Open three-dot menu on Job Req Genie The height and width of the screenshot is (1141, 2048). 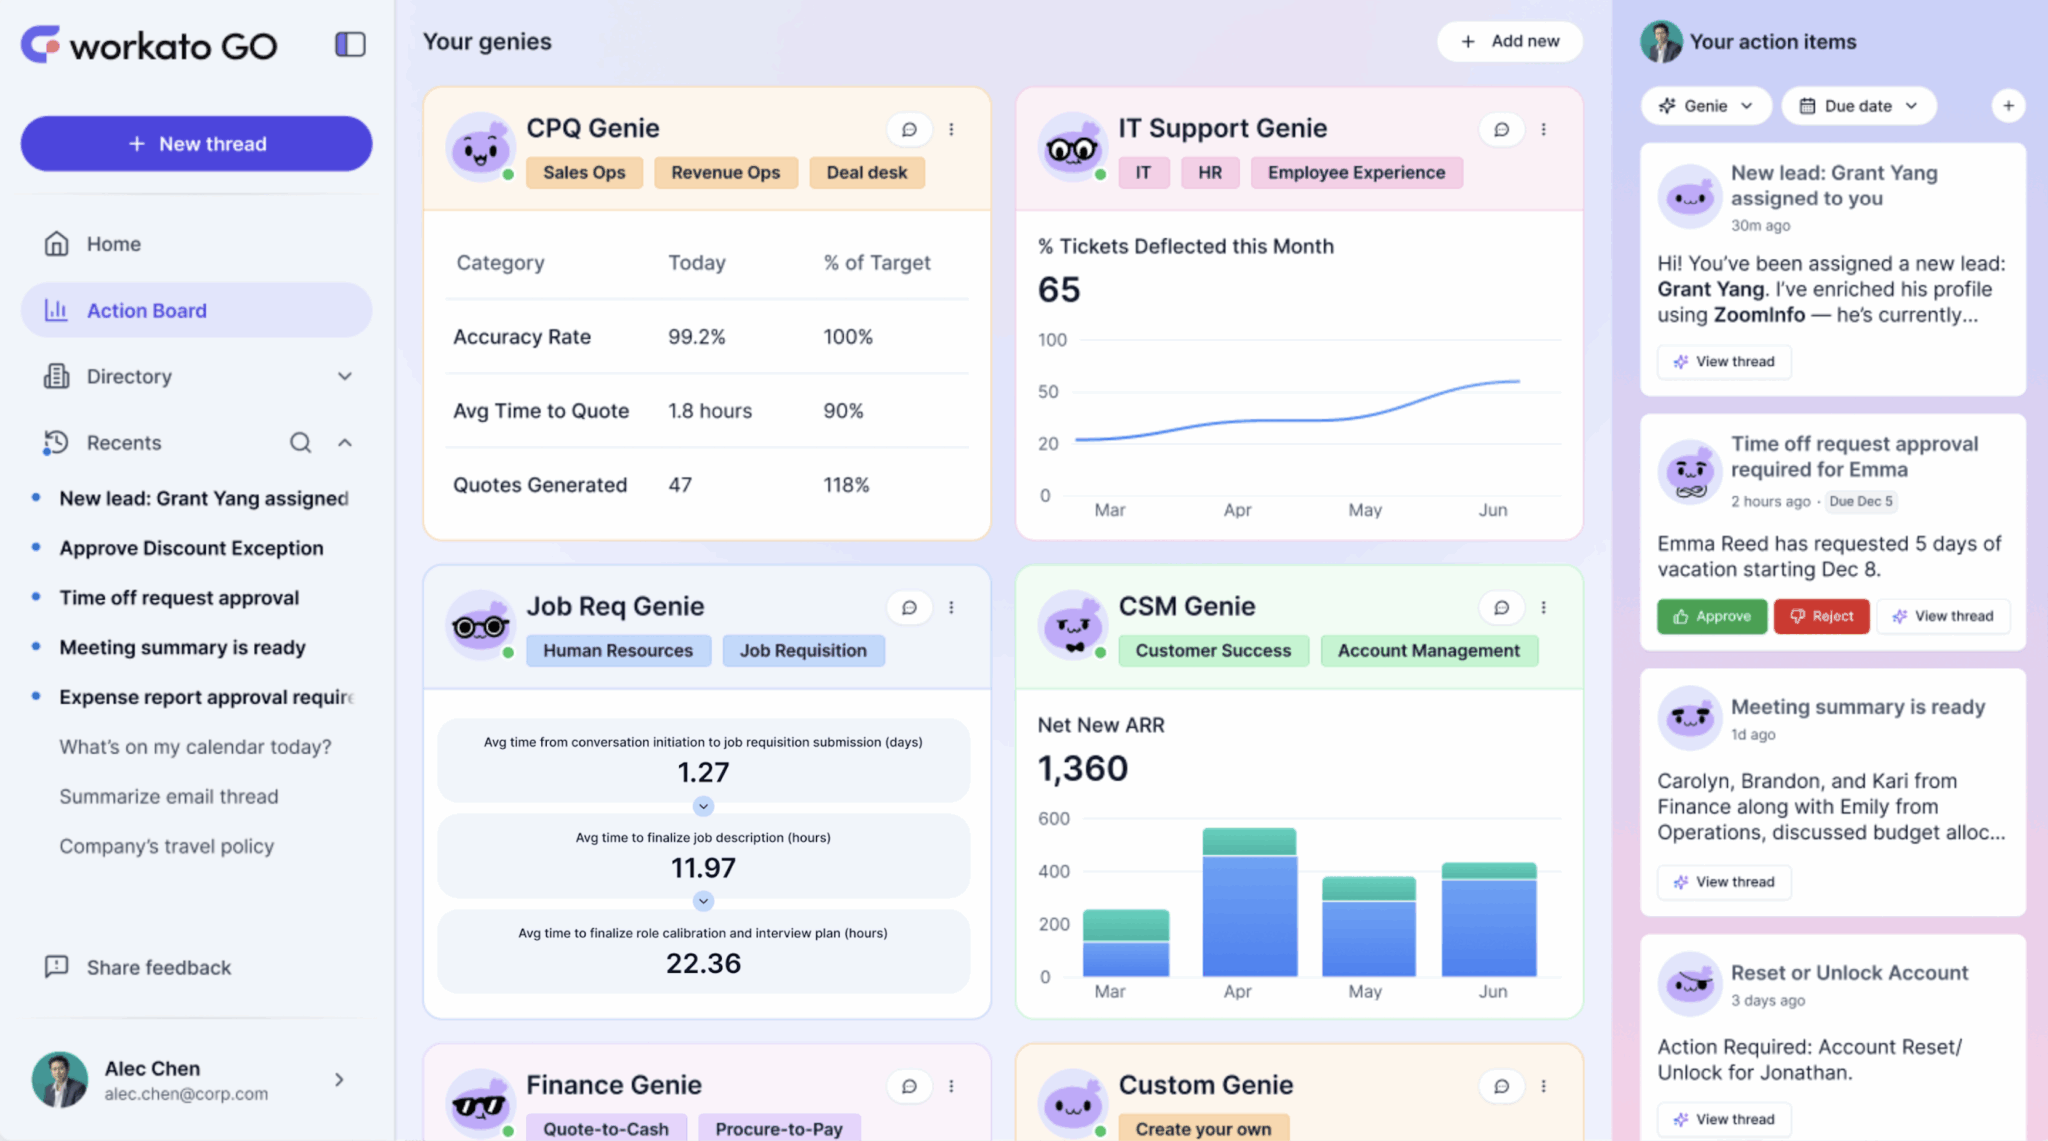click(x=951, y=607)
